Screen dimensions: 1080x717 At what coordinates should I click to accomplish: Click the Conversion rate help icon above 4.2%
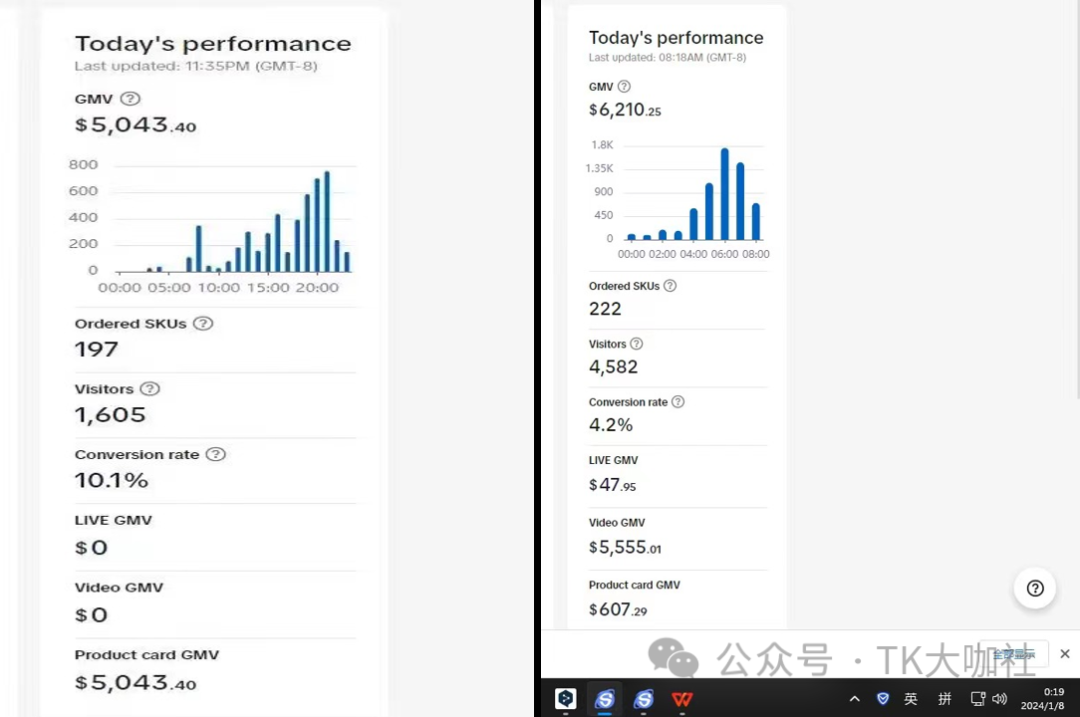tap(678, 401)
